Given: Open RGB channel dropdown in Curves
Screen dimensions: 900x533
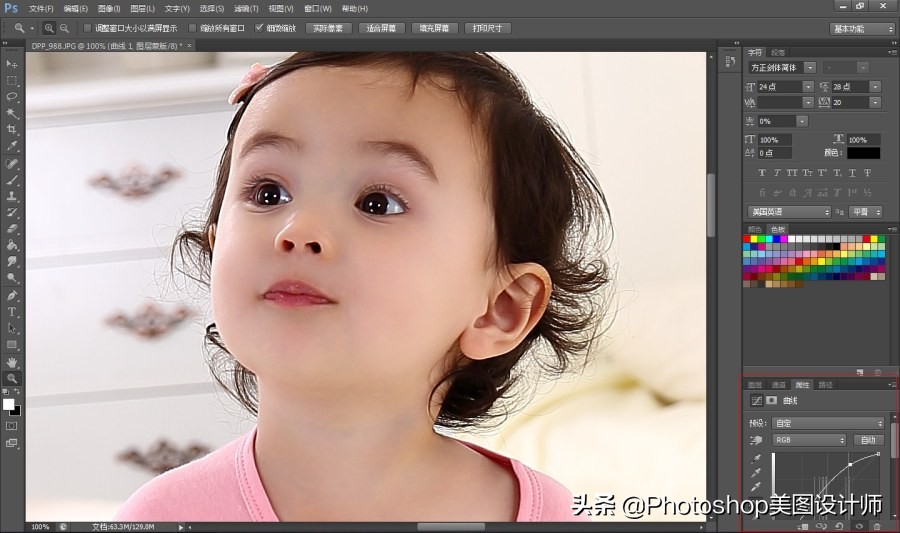Looking at the screenshot, I should tap(809, 440).
